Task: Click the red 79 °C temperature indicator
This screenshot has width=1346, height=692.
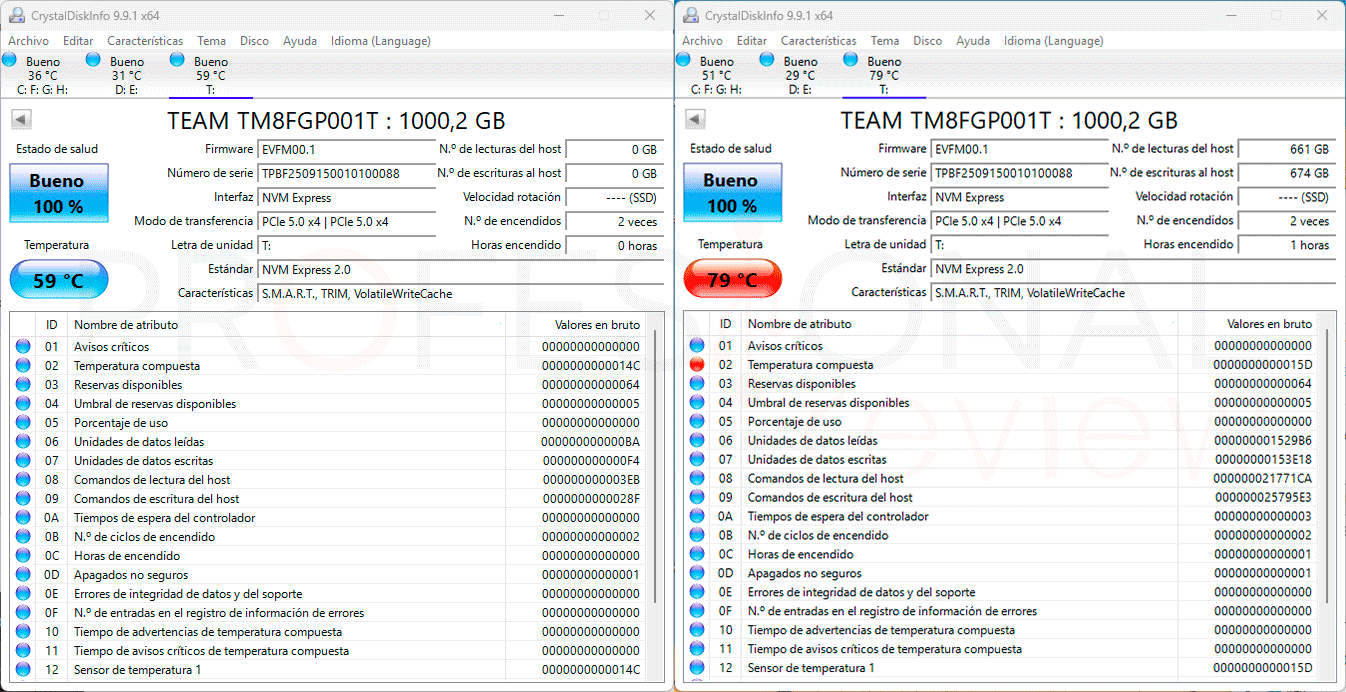Action: [x=731, y=280]
